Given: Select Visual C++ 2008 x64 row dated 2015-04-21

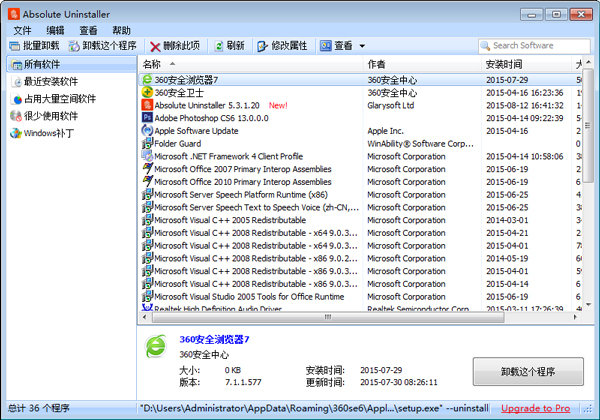Looking at the screenshot, I should [x=360, y=233].
